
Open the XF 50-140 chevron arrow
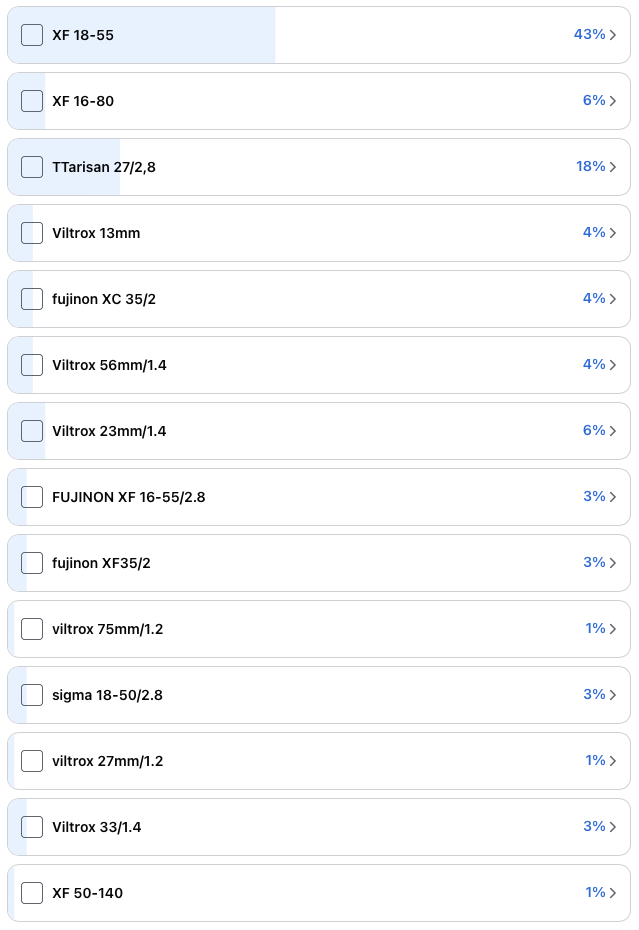click(x=613, y=893)
